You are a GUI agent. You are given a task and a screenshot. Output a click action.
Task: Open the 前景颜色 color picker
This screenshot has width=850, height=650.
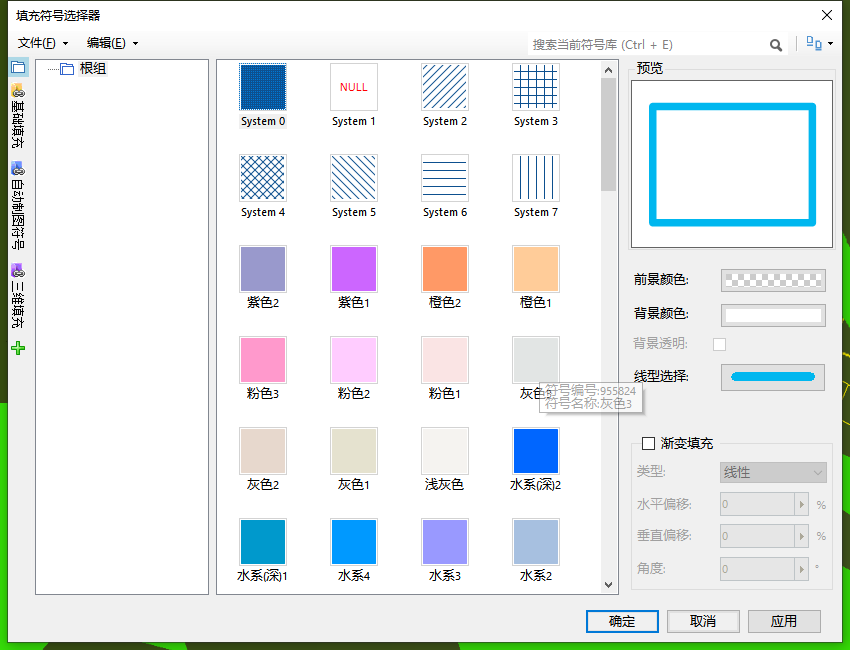point(773,280)
